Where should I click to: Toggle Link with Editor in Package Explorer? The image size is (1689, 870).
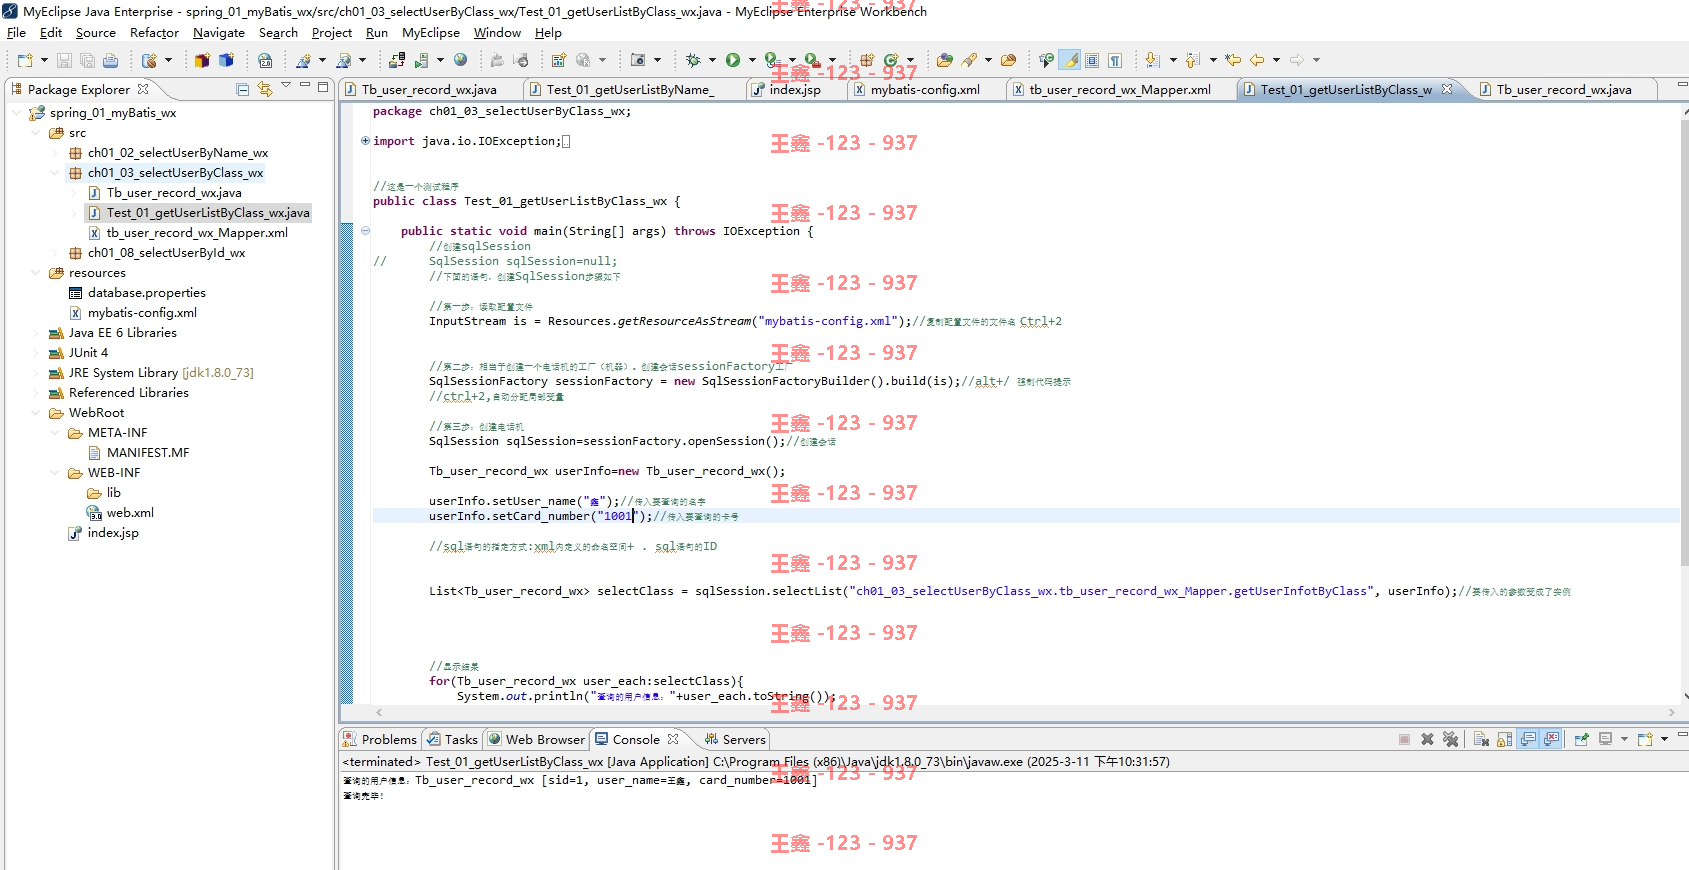pos(265,89)
